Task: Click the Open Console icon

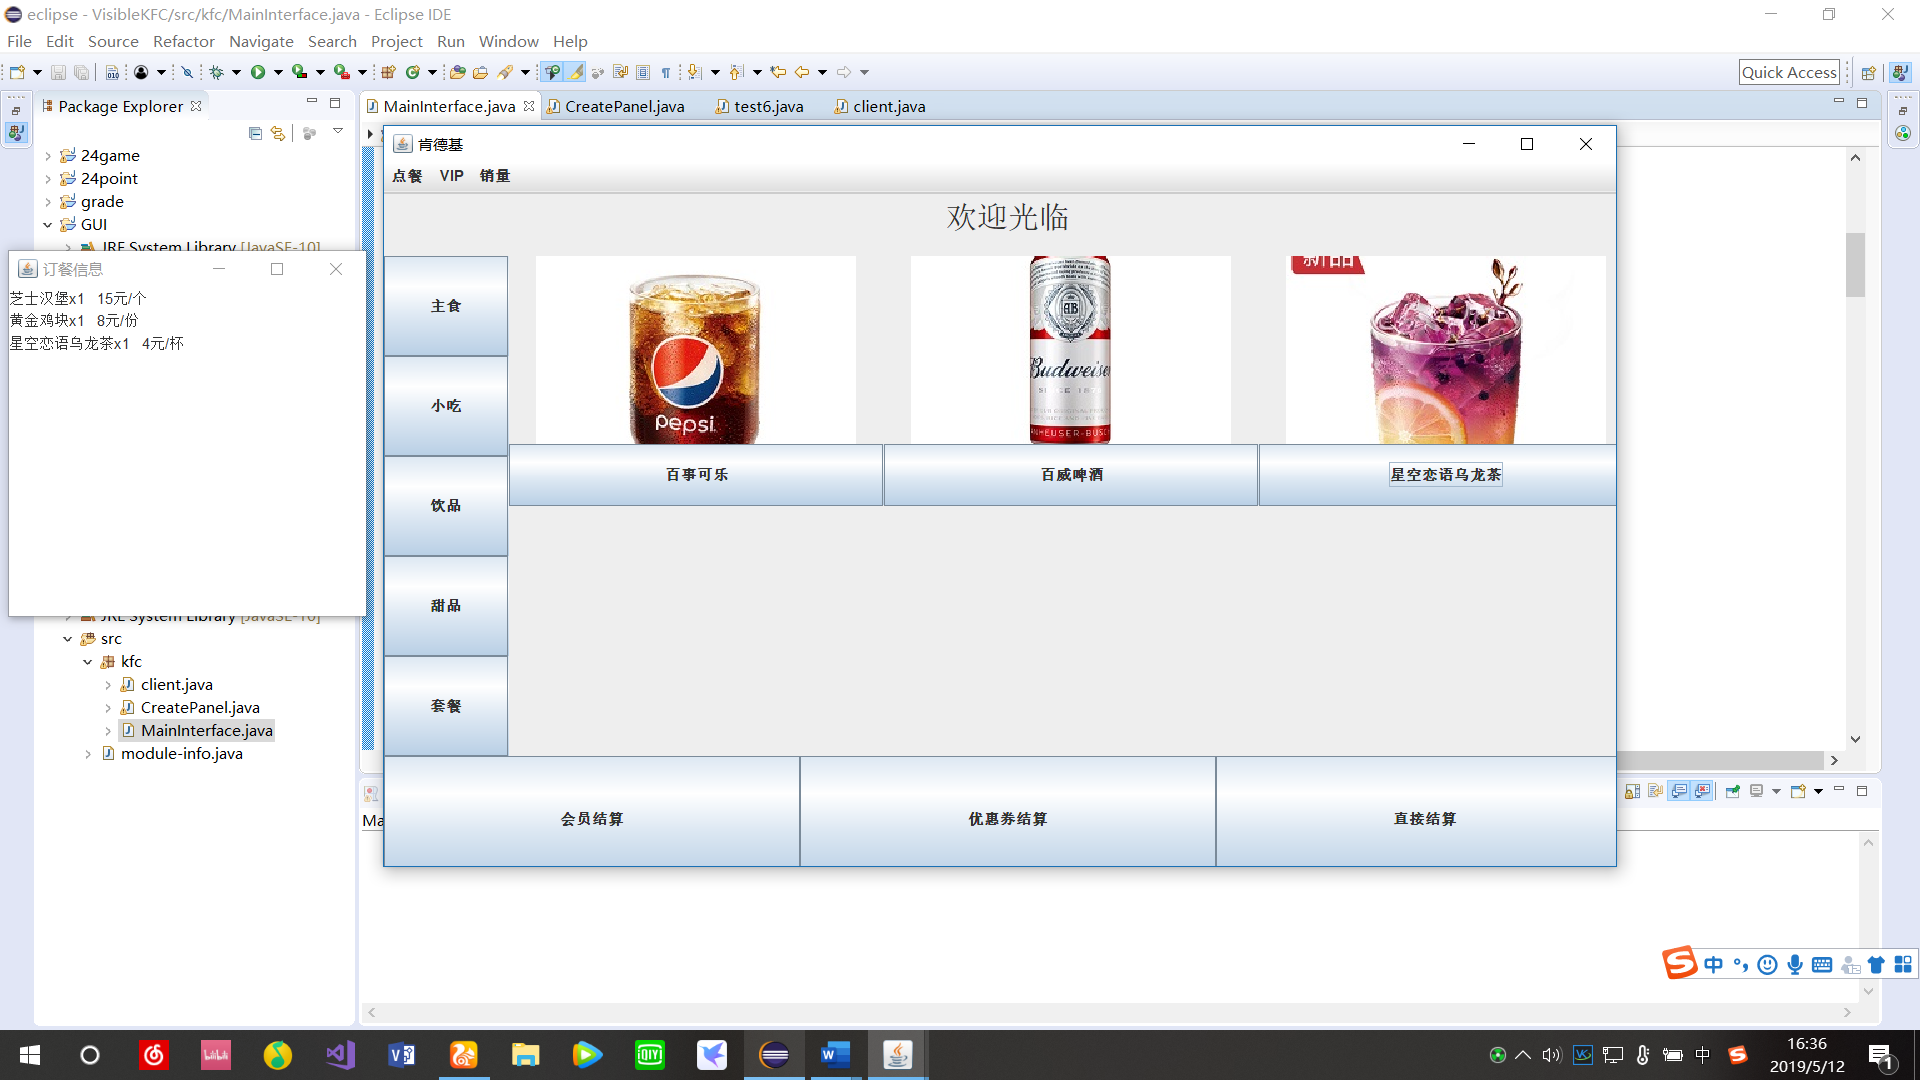Action: (x=1798, y=791)
